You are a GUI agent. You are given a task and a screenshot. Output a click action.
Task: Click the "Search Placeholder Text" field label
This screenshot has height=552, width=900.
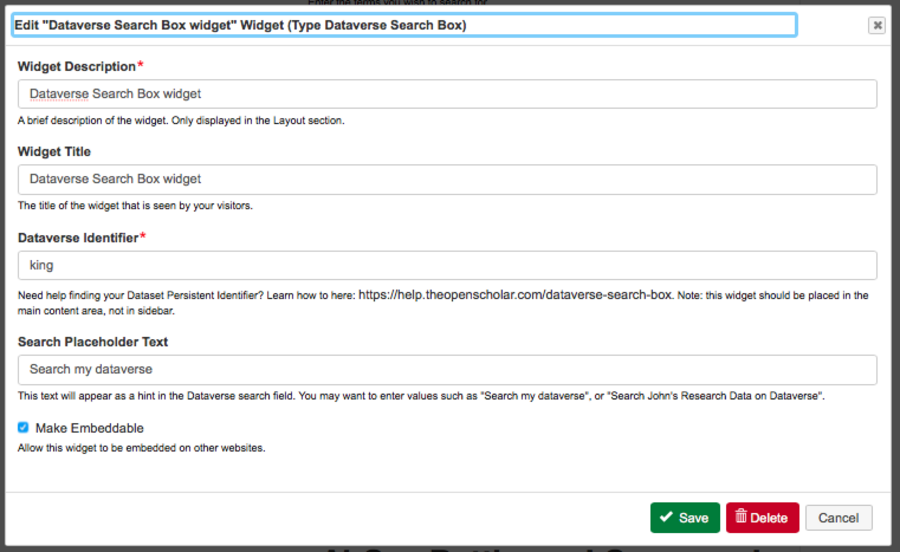(x=93, y=341)
